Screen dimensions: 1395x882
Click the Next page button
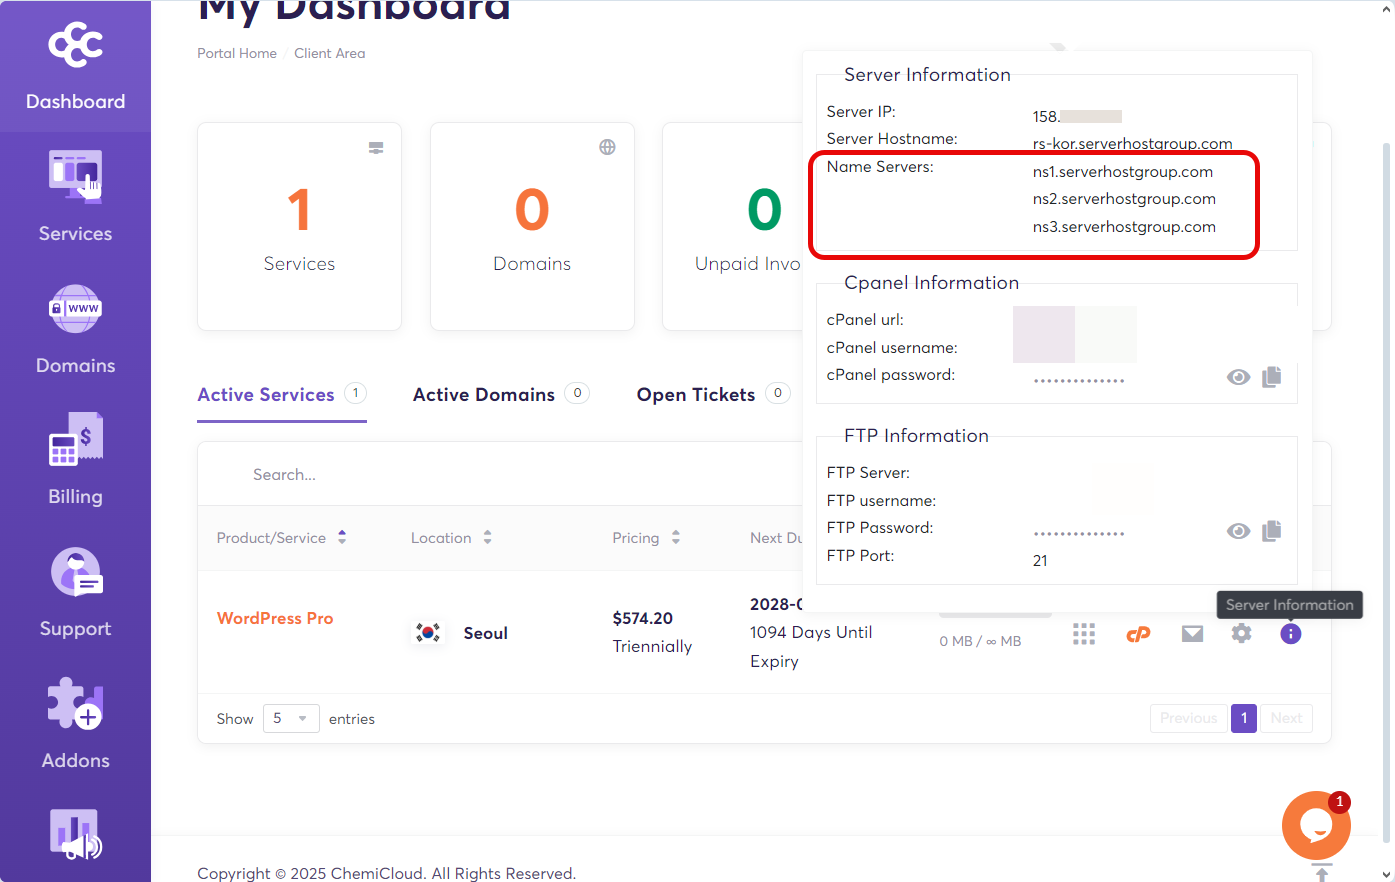click(1286, 718)
